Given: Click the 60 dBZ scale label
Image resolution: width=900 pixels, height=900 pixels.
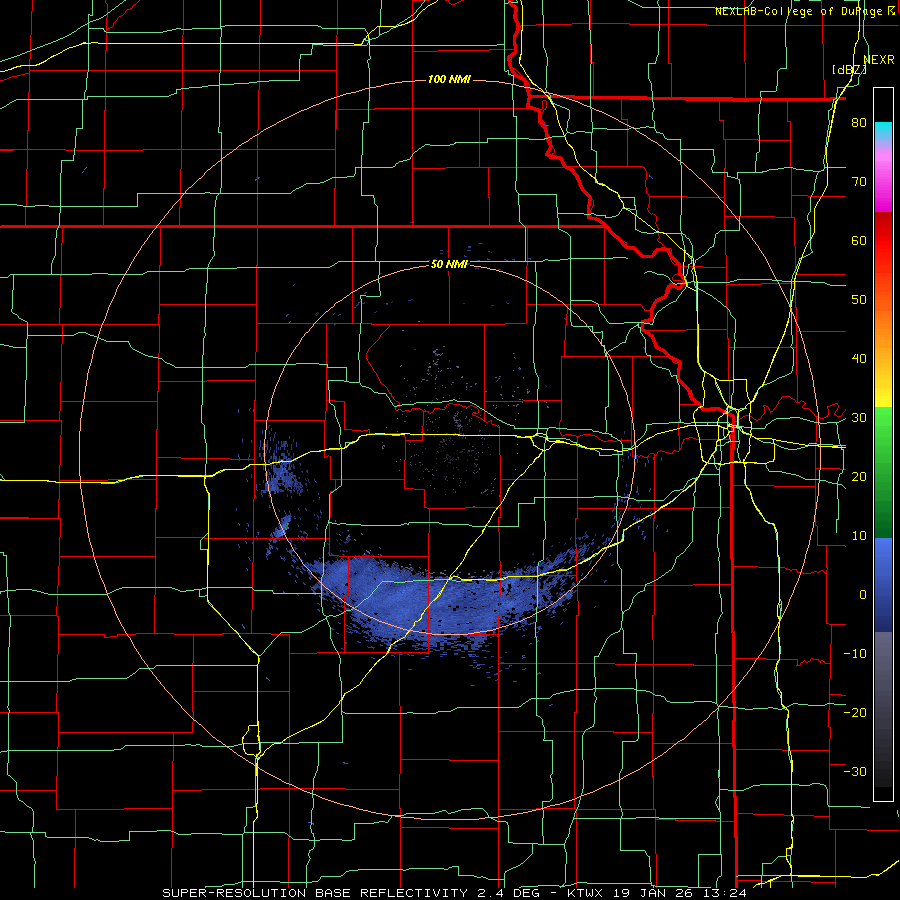Looking at the screenshot, I should tap(859, 240).
